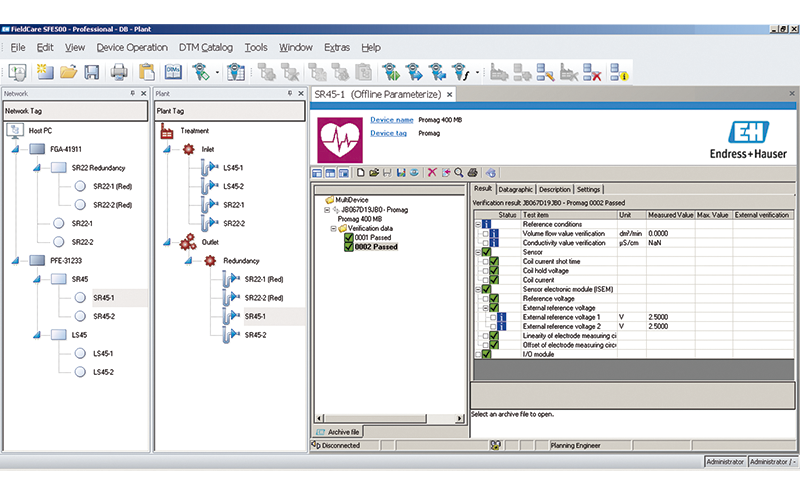Click the Device name link

coord(392,120)
